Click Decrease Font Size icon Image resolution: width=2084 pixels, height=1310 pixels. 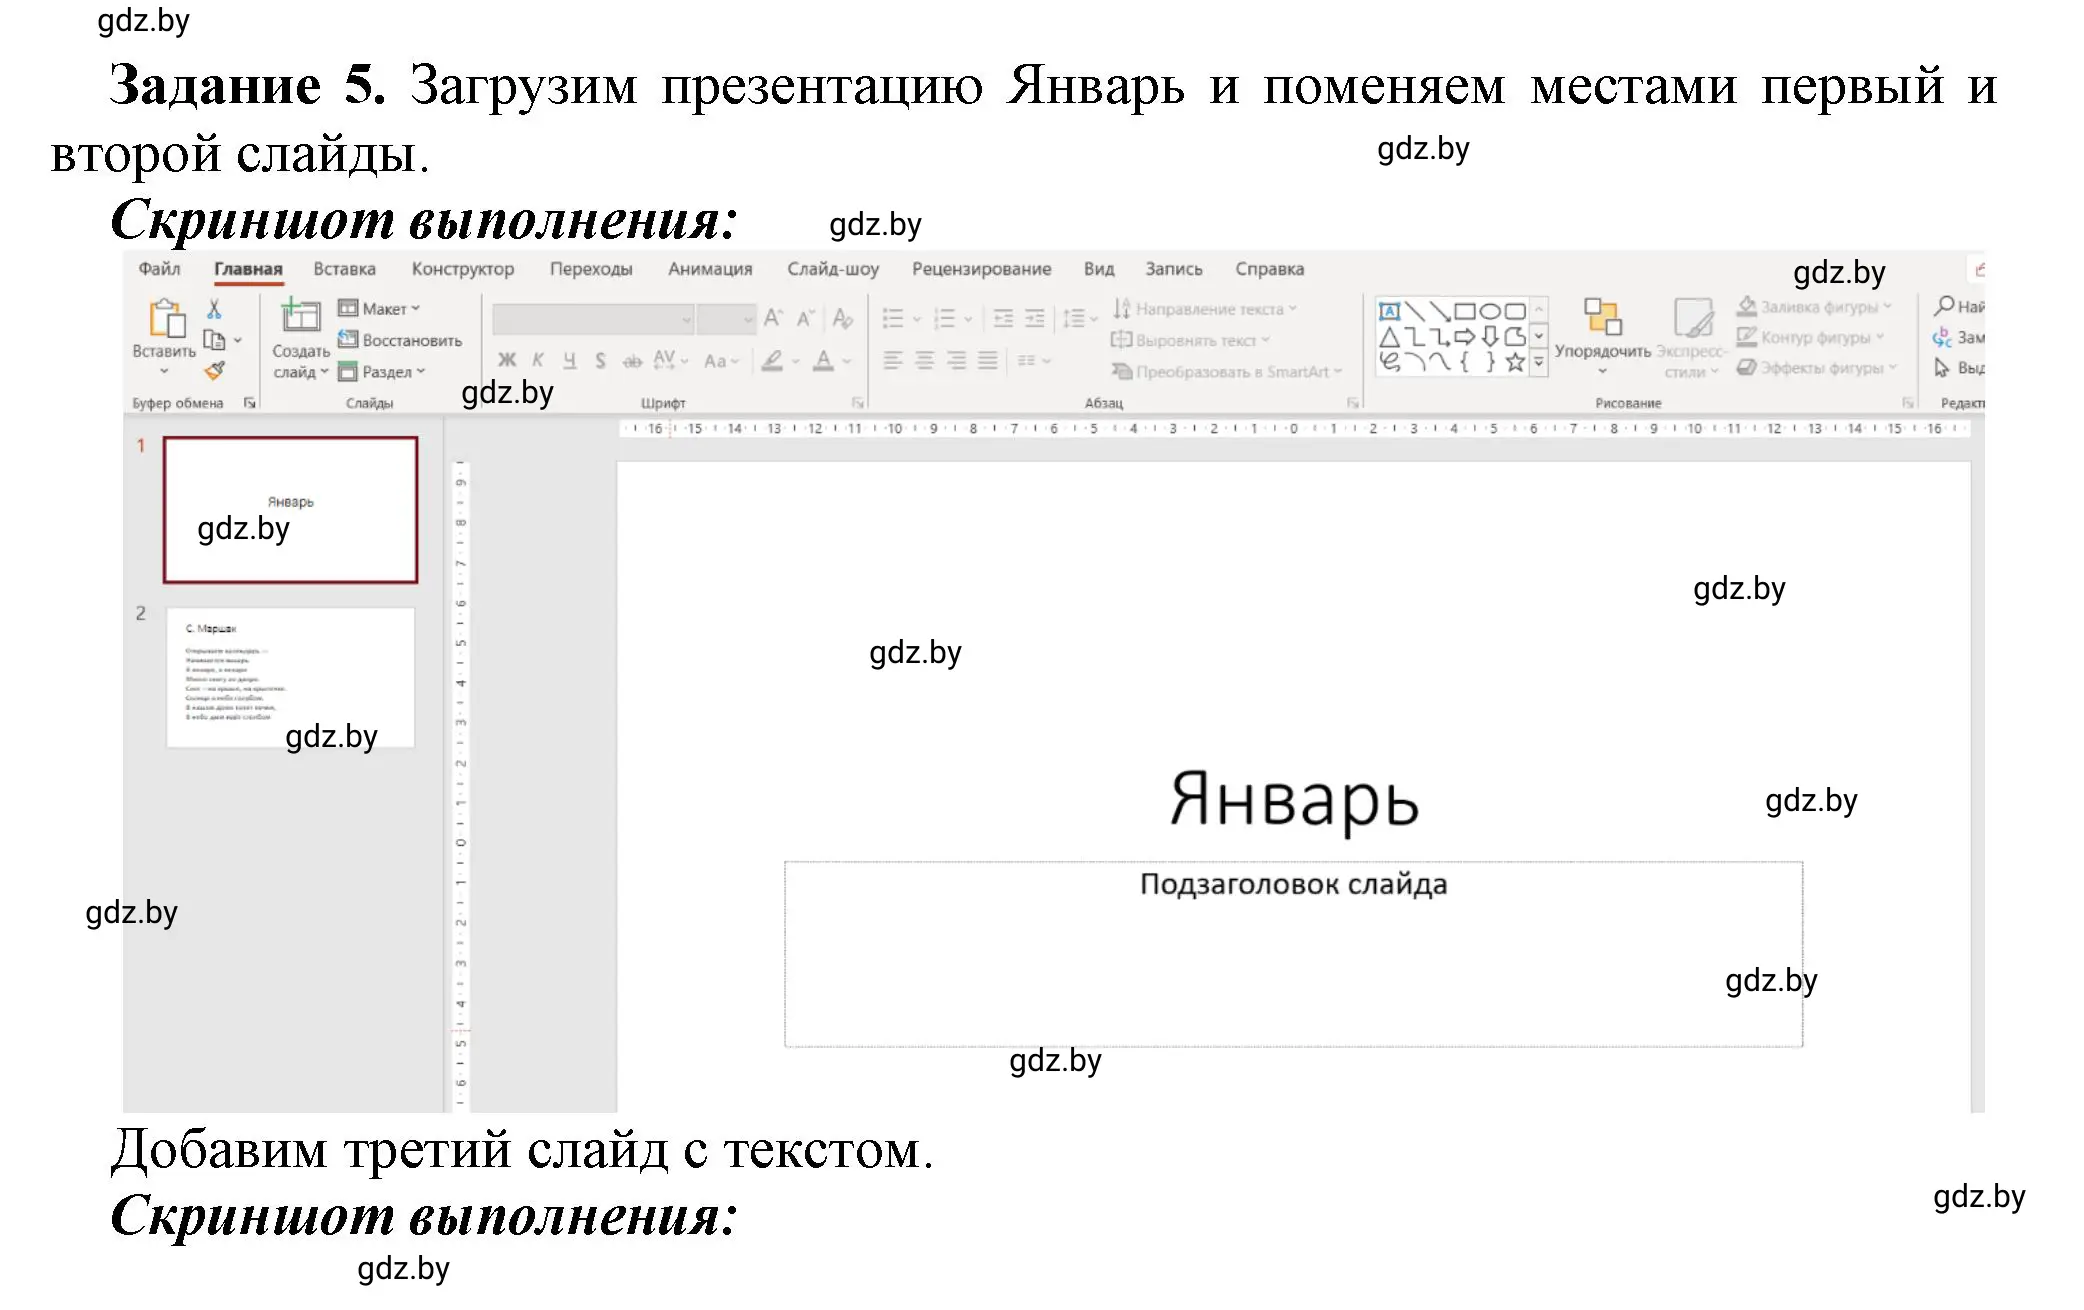805,318
